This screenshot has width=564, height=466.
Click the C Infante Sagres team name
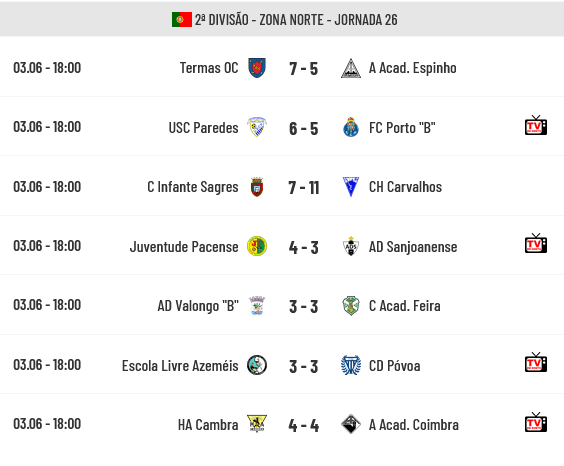193,187
